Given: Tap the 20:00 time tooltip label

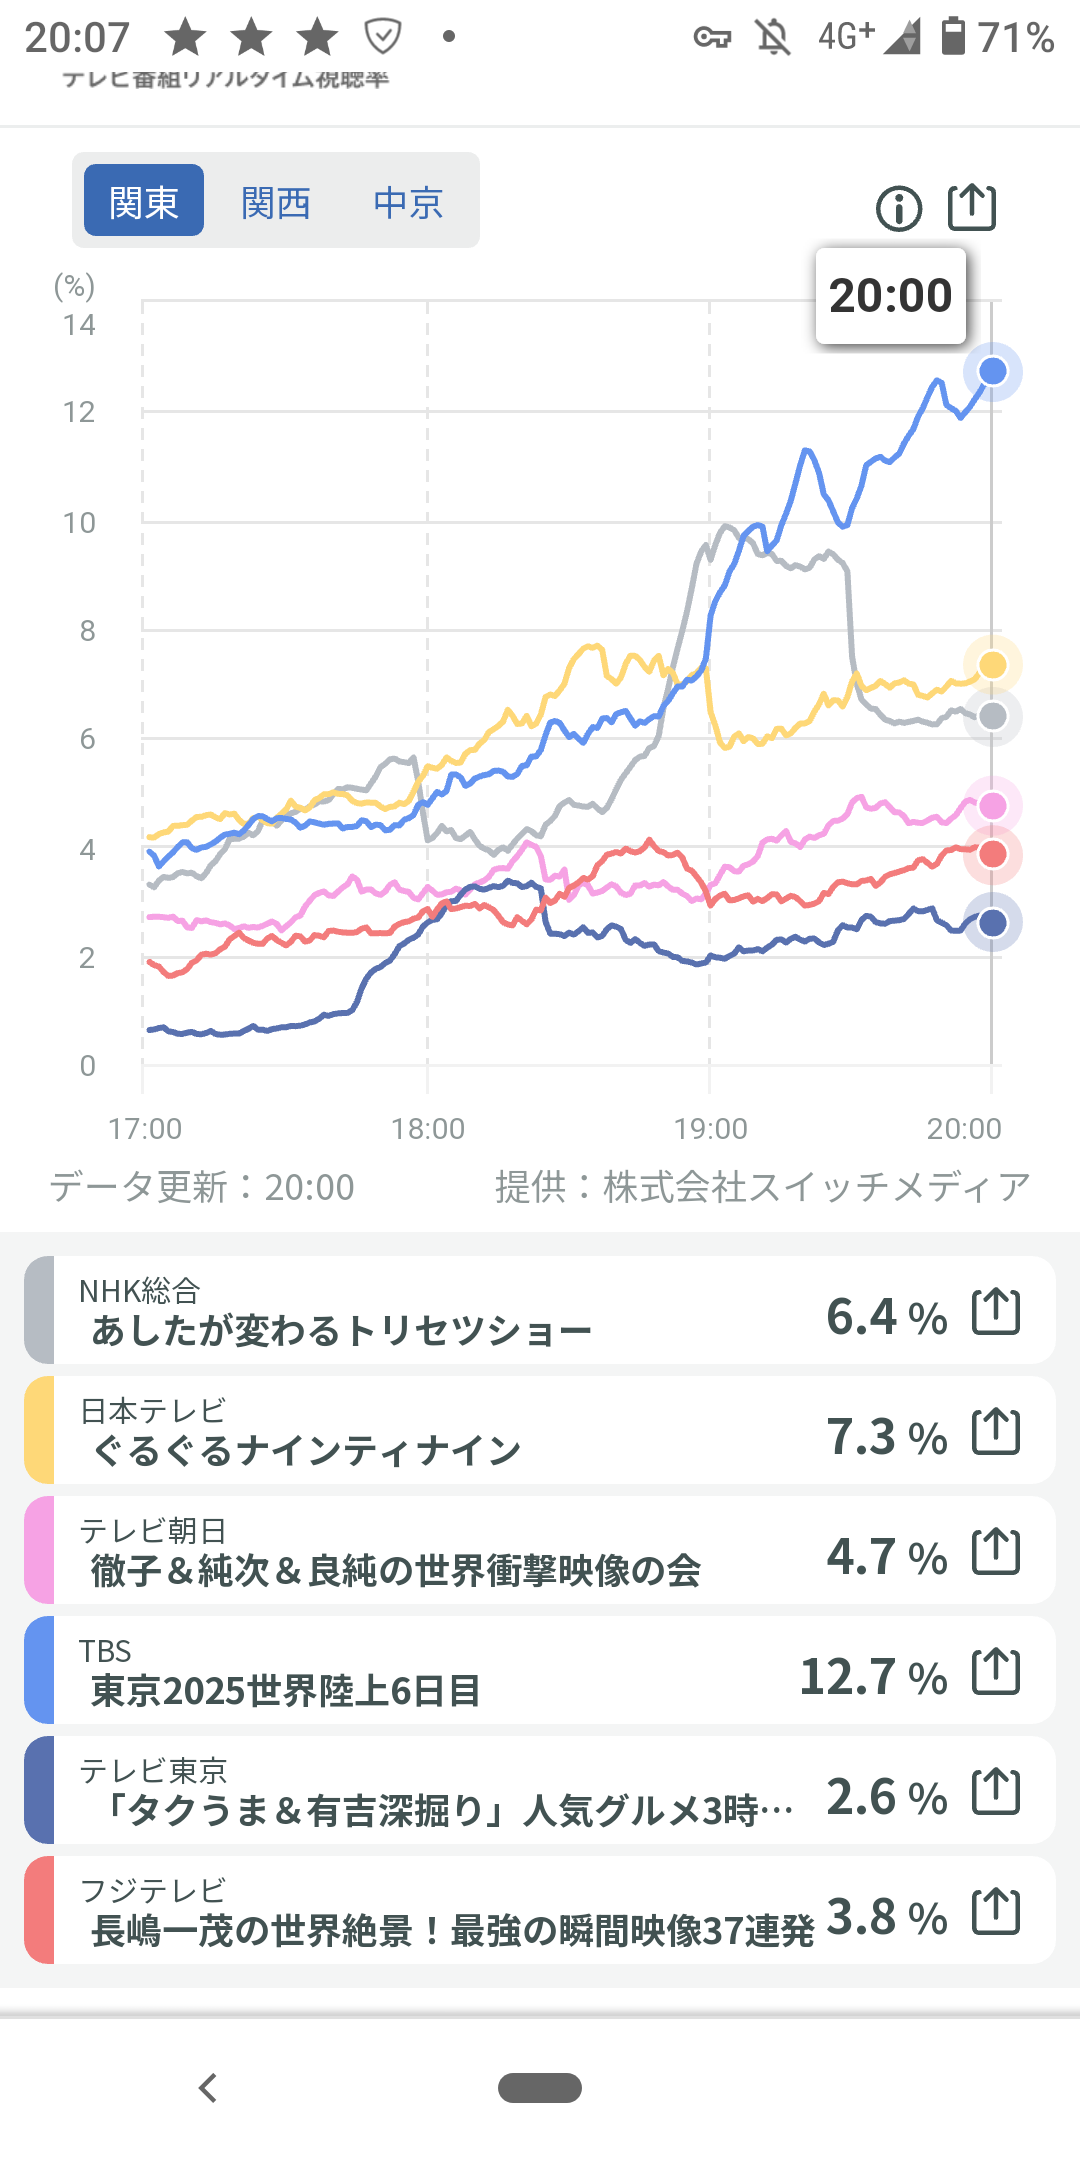Looking at the screenshot, I should coord(890,296).
